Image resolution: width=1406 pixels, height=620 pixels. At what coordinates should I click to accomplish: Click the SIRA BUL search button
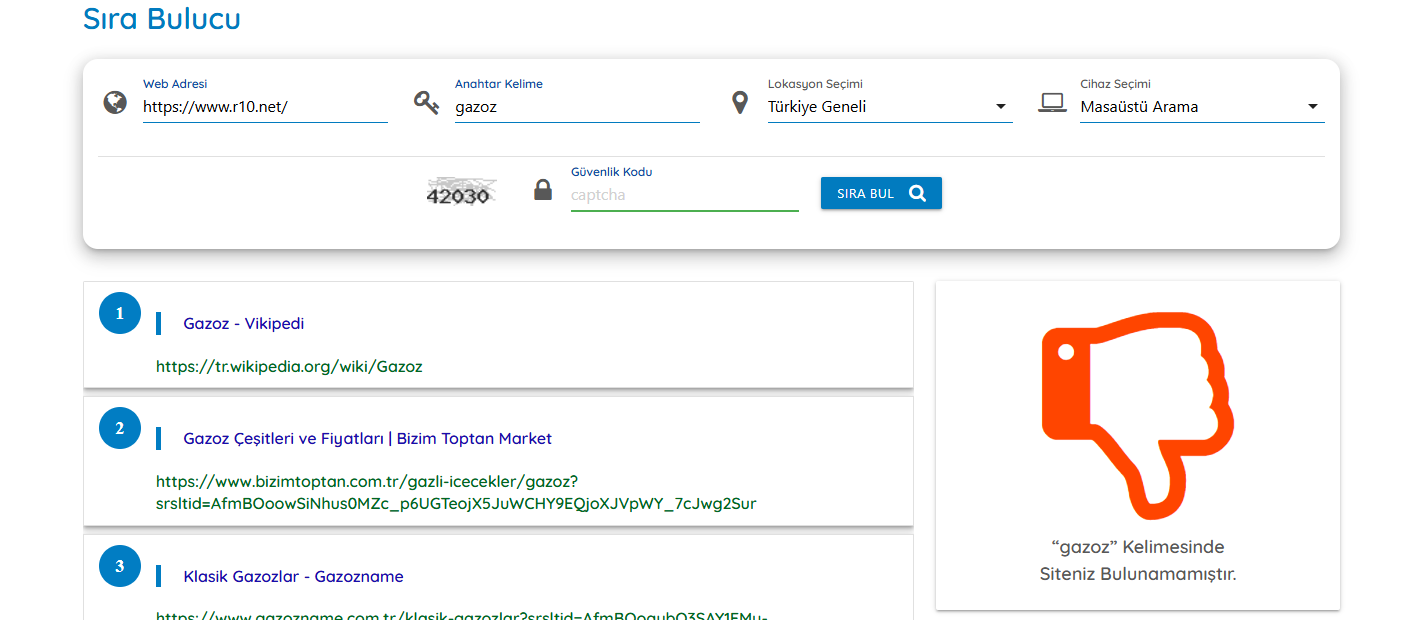click(x=881, y=193)
